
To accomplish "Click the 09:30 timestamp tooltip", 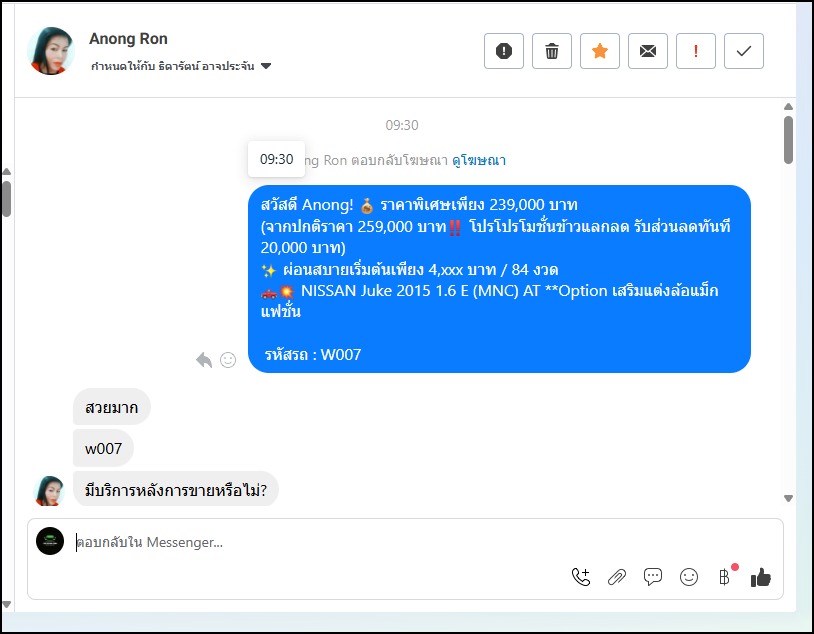I will click(276, 159).
